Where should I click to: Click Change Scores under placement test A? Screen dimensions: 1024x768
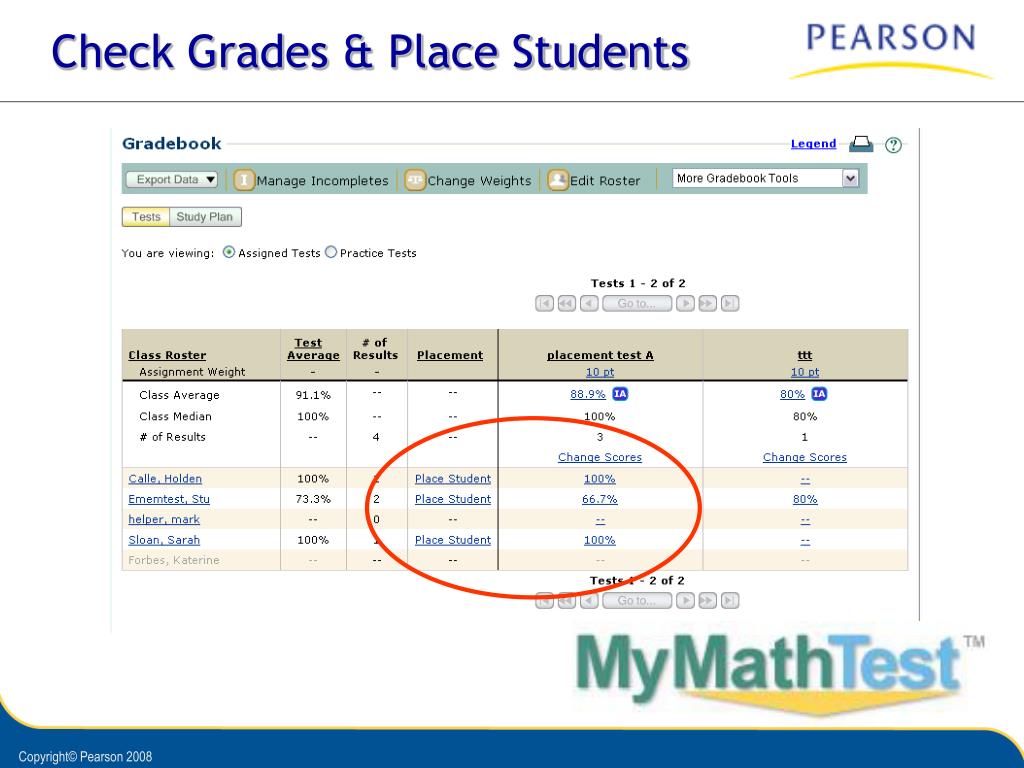pos(600,458)
